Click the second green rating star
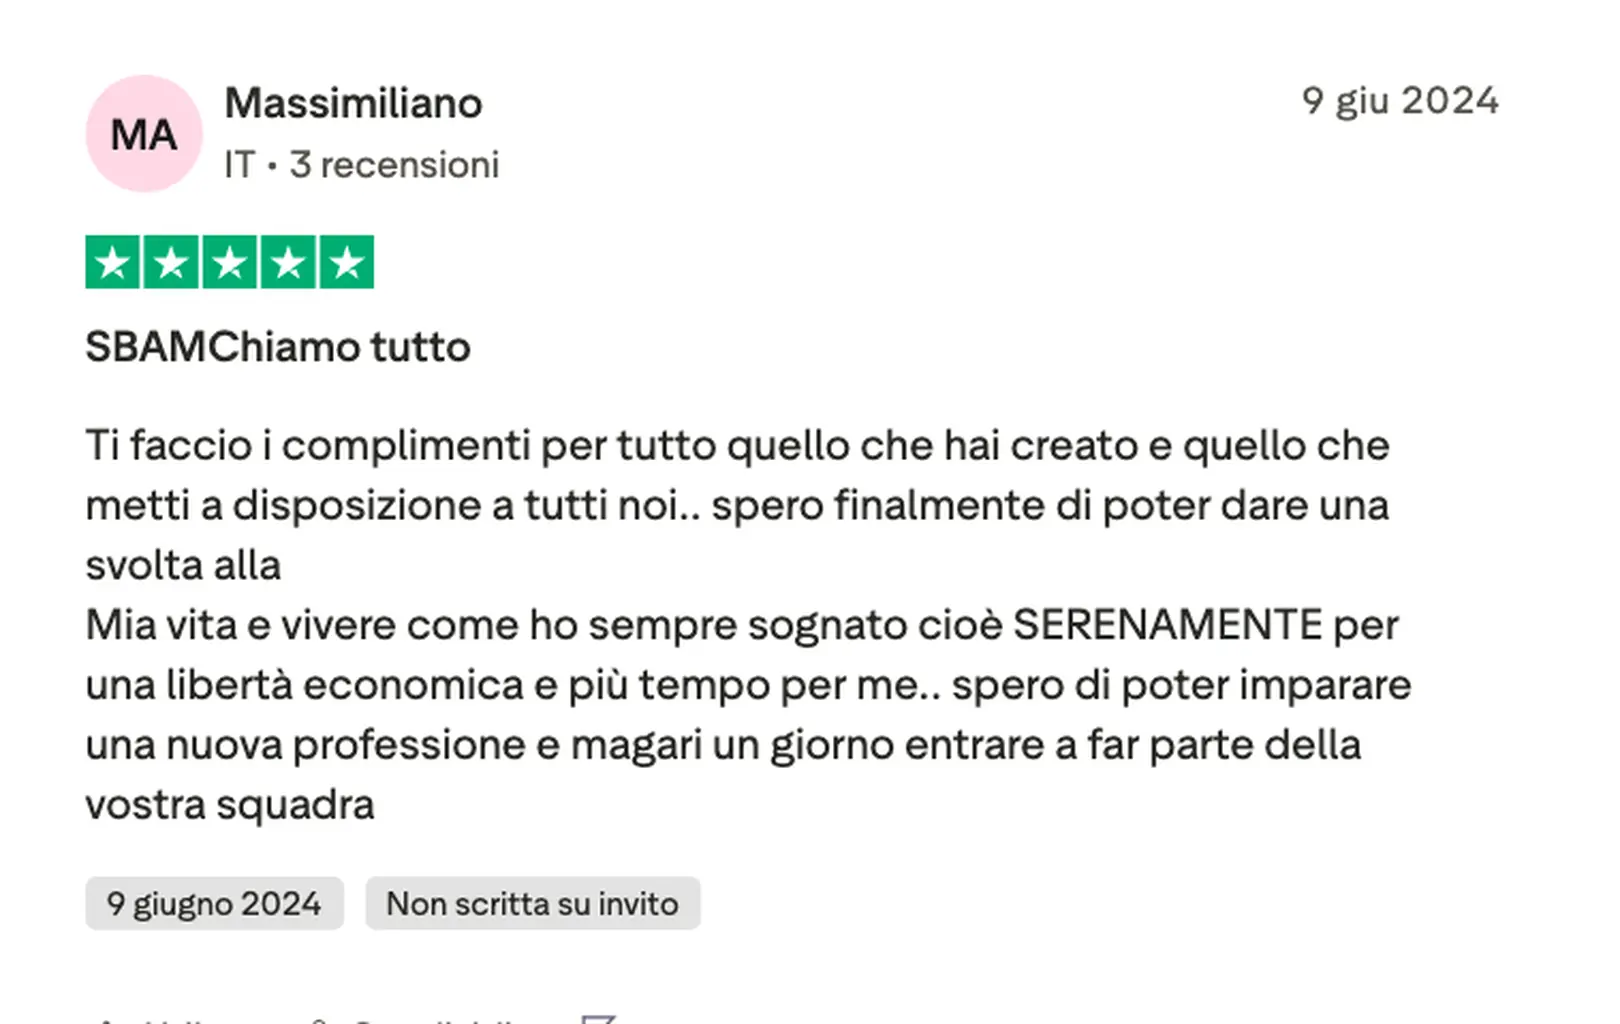Viewport: 1620px width, 1024px height. 171,262
